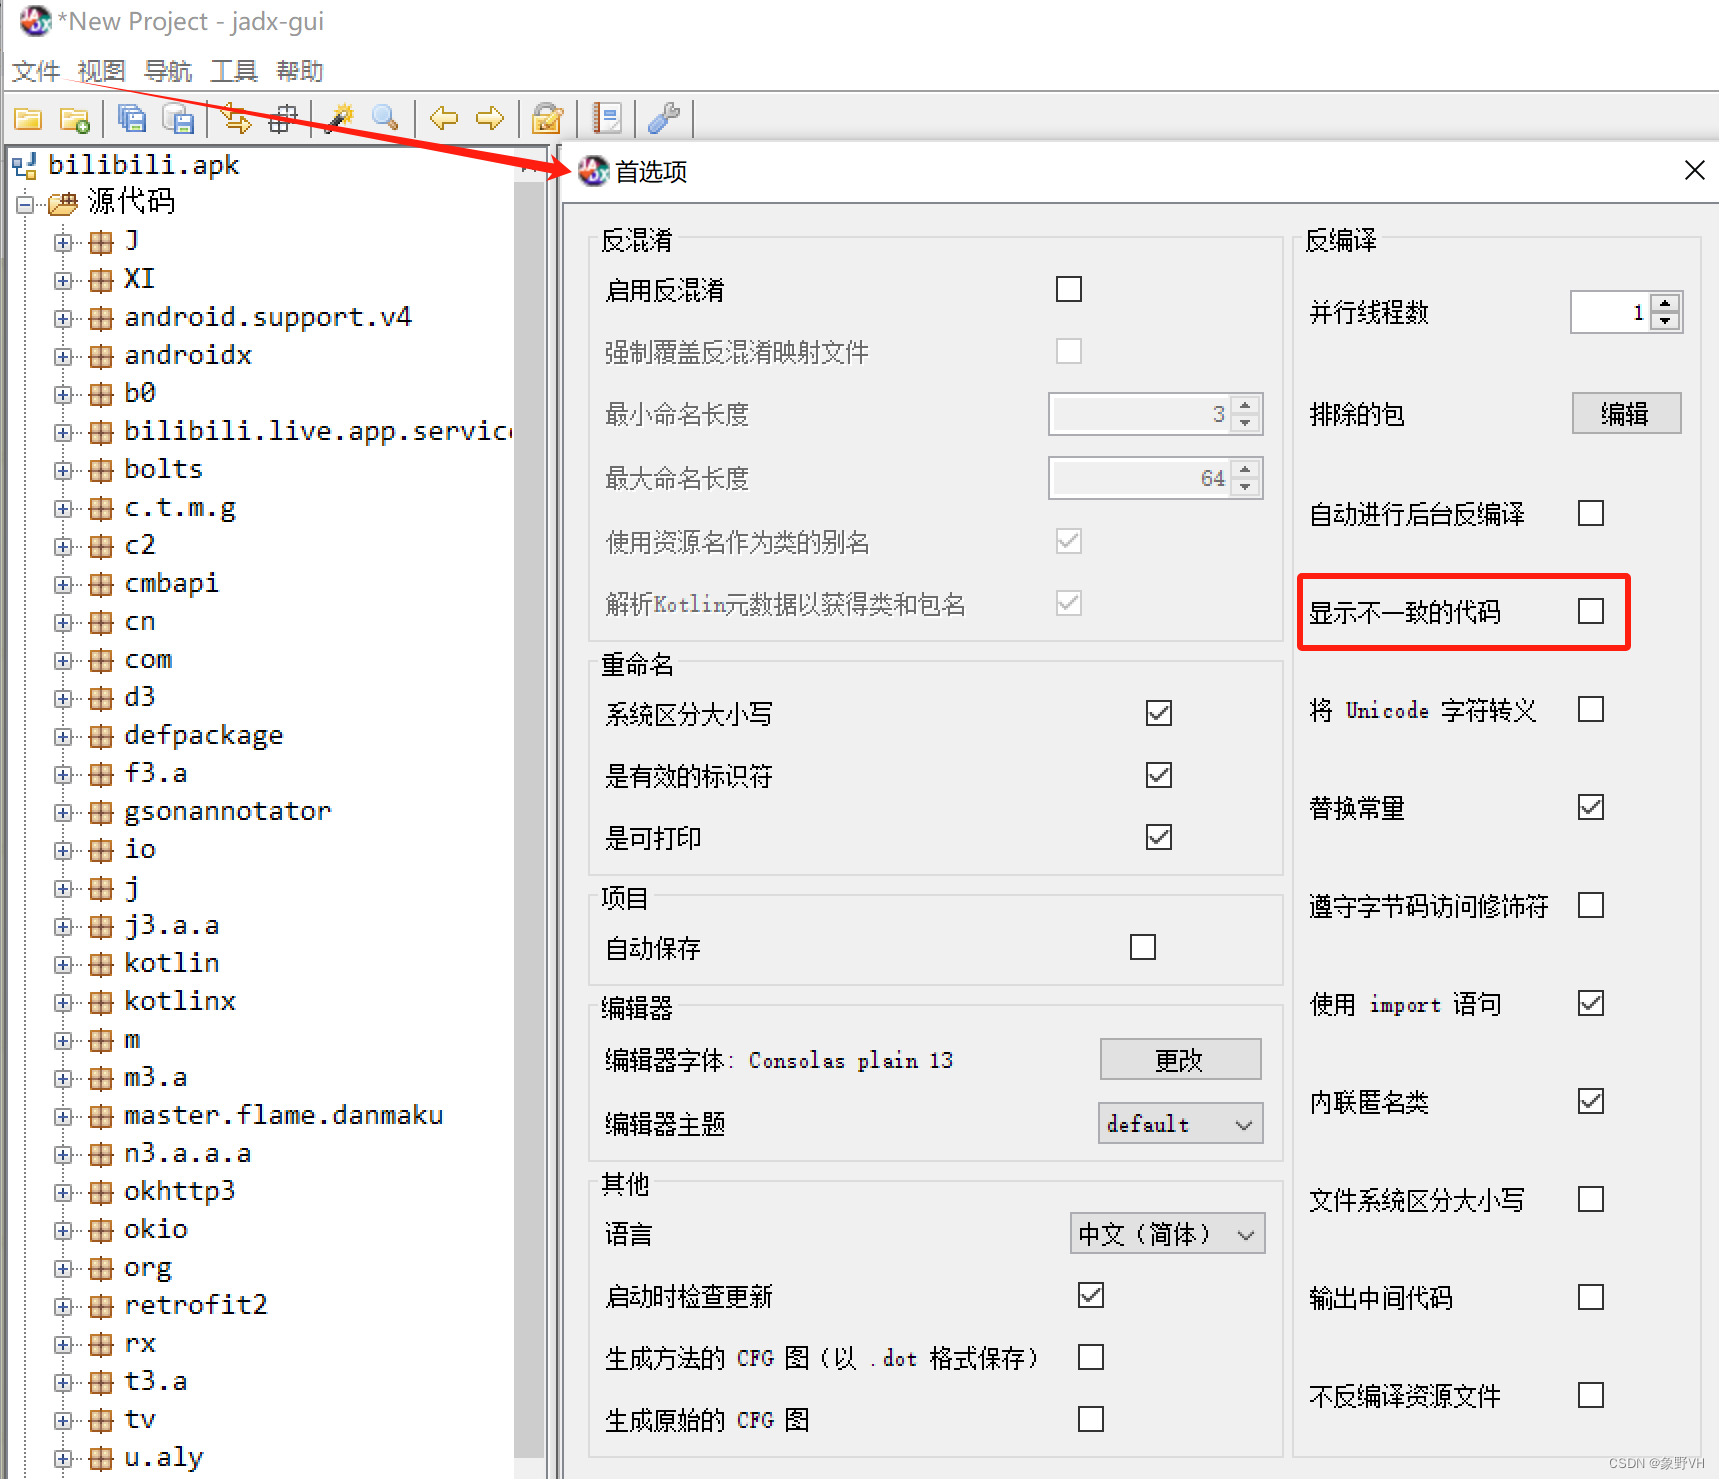This screenshot has width=1719, height=1479.
Task: Click the export project disk icon
Action: (x=178, y=119)
